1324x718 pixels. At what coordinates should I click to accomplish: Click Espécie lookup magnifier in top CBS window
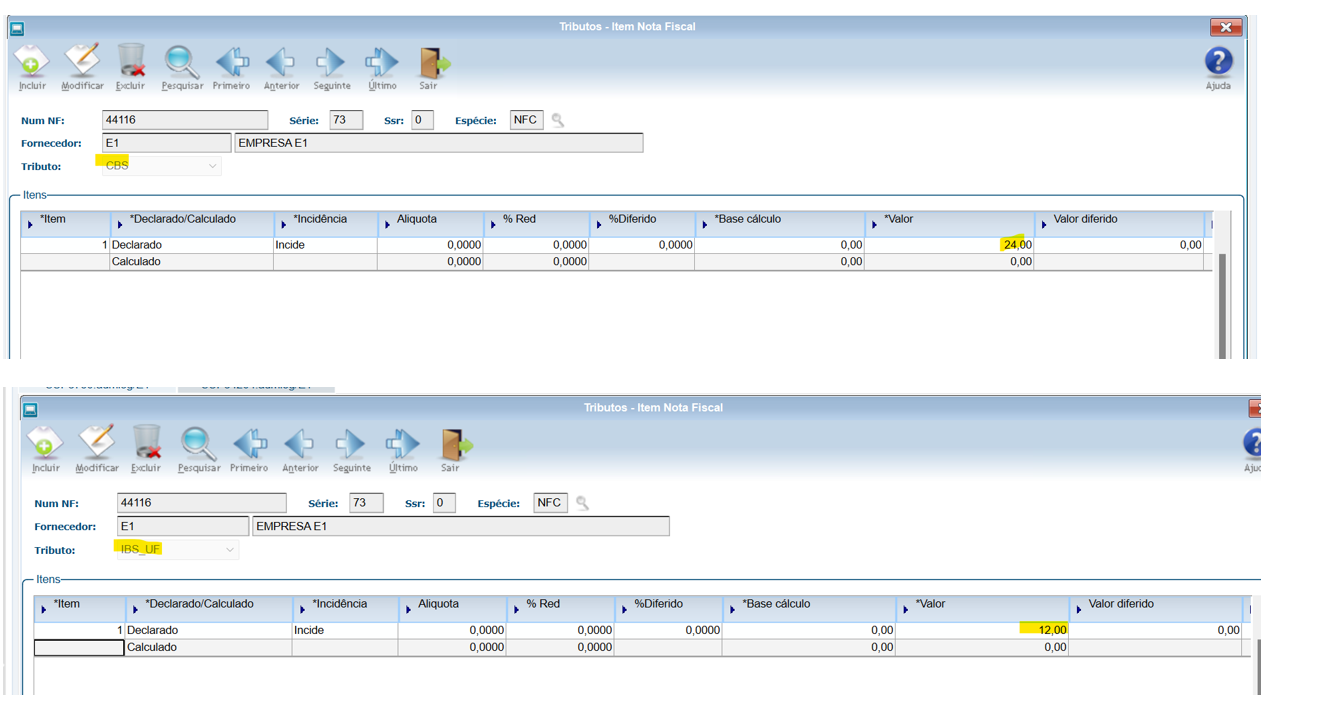click(558, 120)
